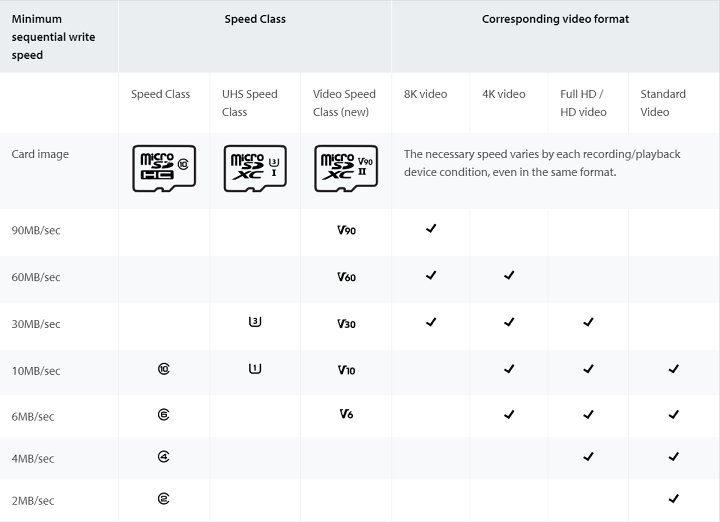Click the UHS U1 symbol in the 10MB/sec row

click(x=254, y=369)
